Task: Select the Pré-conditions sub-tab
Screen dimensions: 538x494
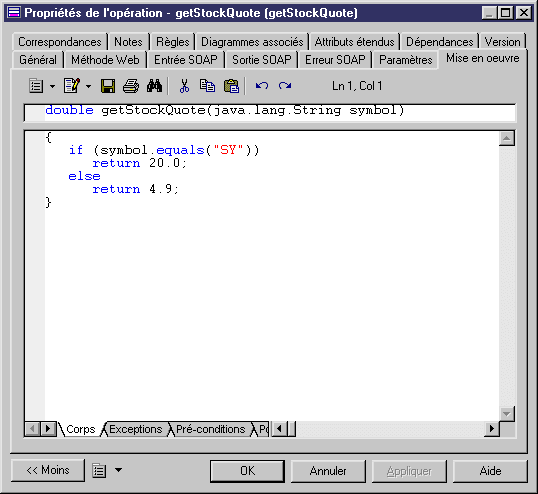Action: pyautogui.click(x=210, y=429)
